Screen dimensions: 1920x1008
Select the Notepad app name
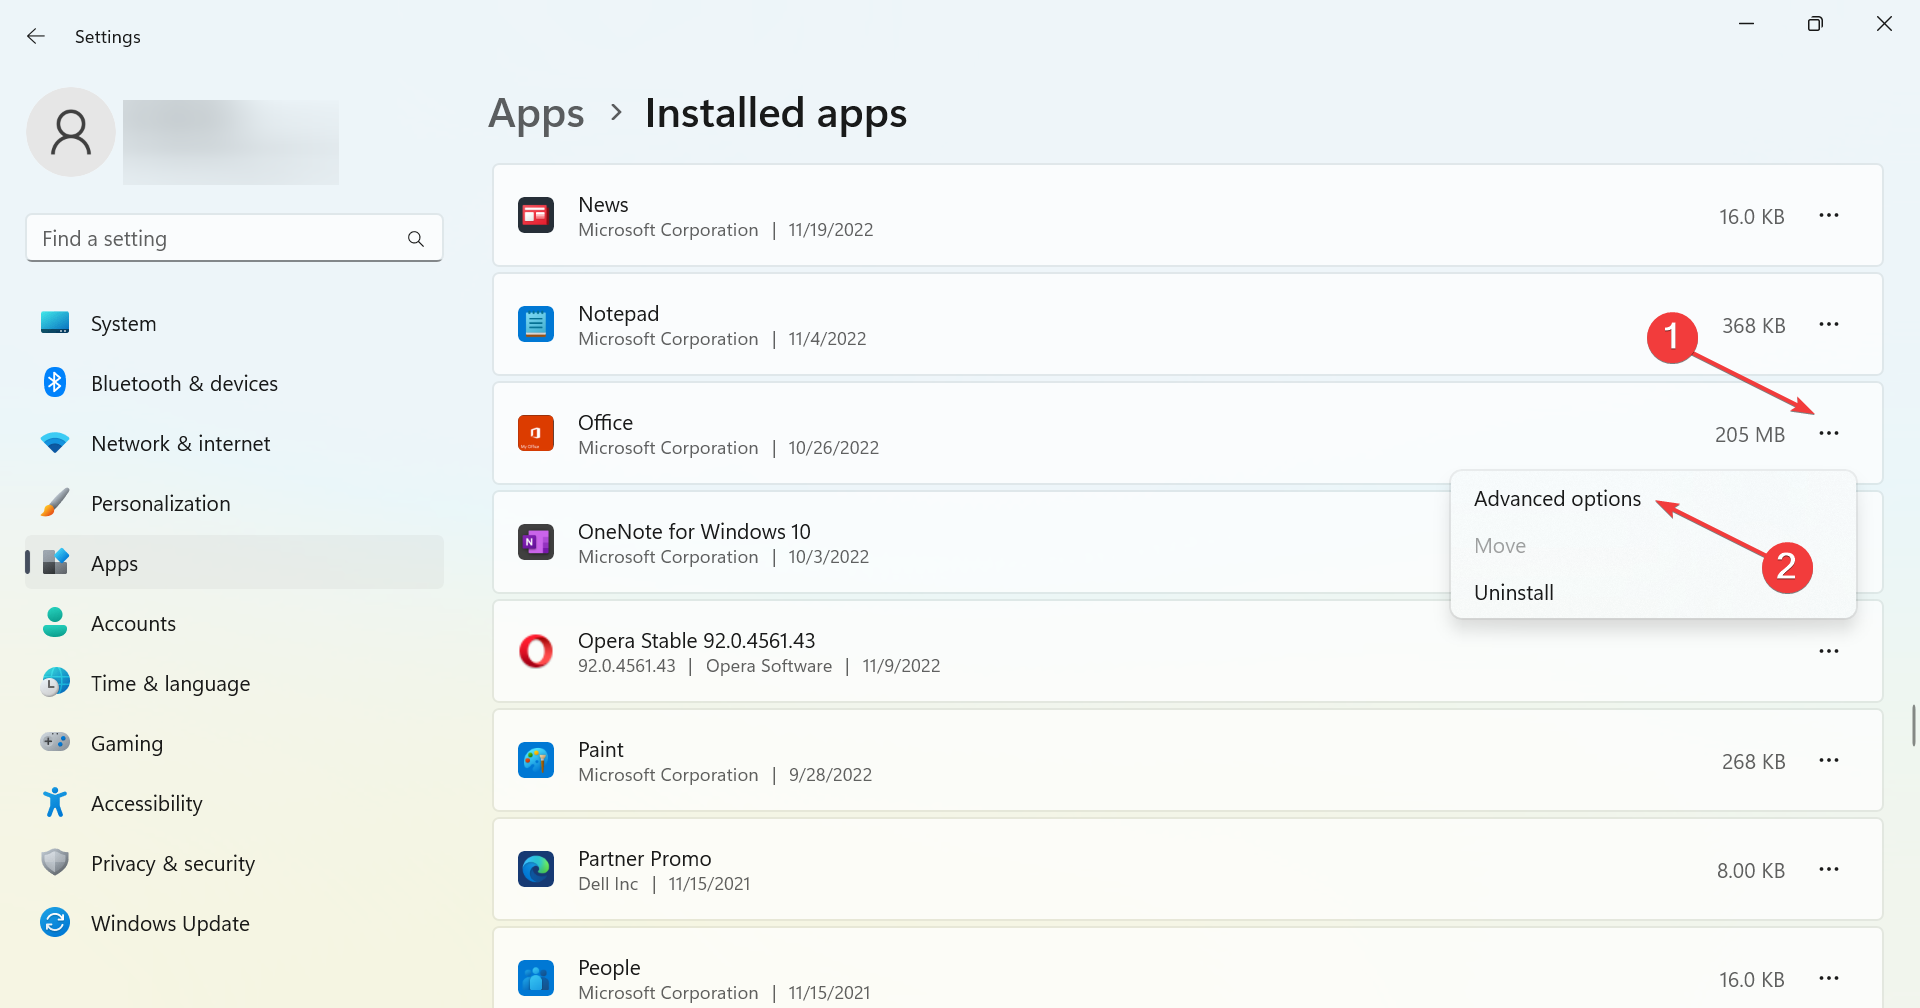pos(619,314)
